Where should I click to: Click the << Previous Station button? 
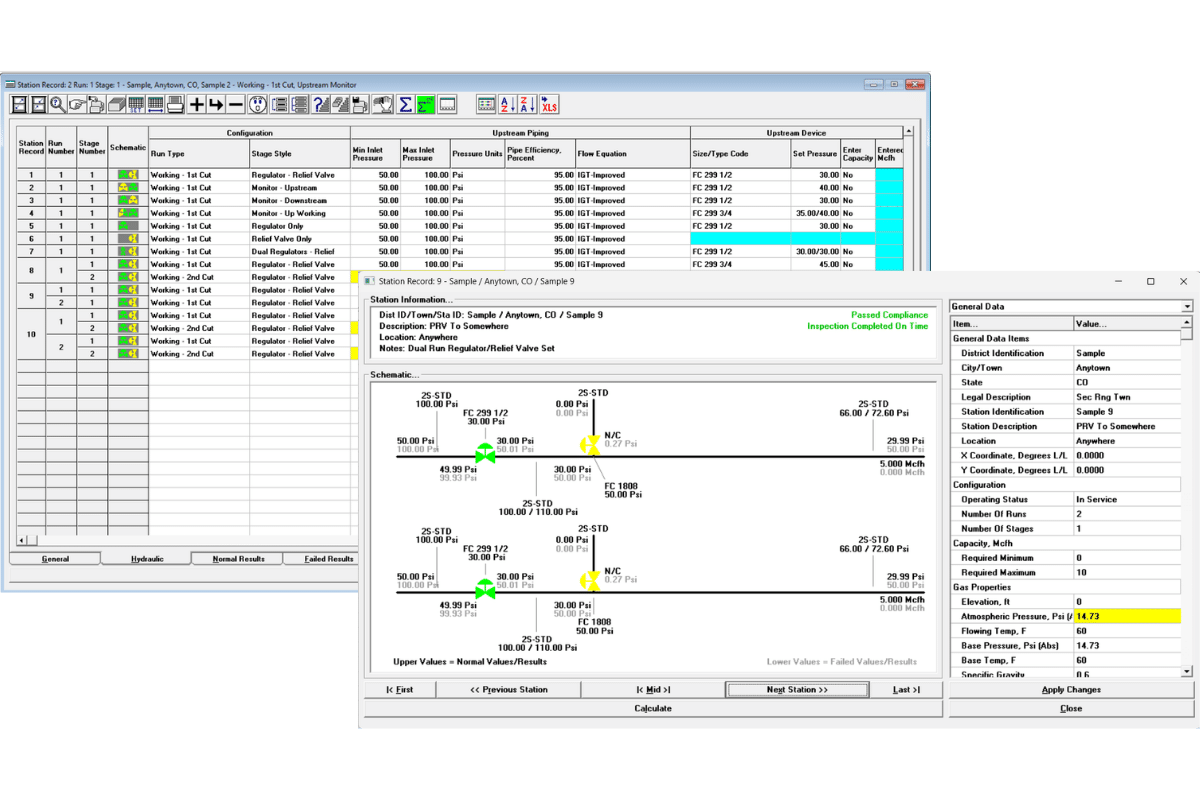(509, 690)
